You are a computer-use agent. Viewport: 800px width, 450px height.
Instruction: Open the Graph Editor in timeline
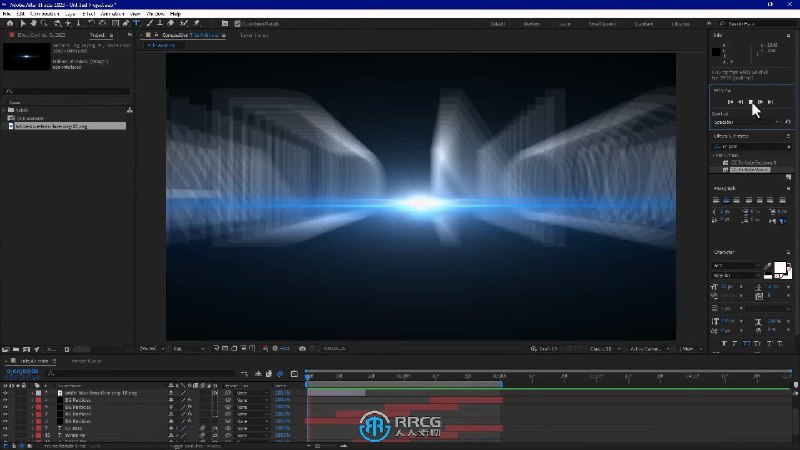point(294,374)
